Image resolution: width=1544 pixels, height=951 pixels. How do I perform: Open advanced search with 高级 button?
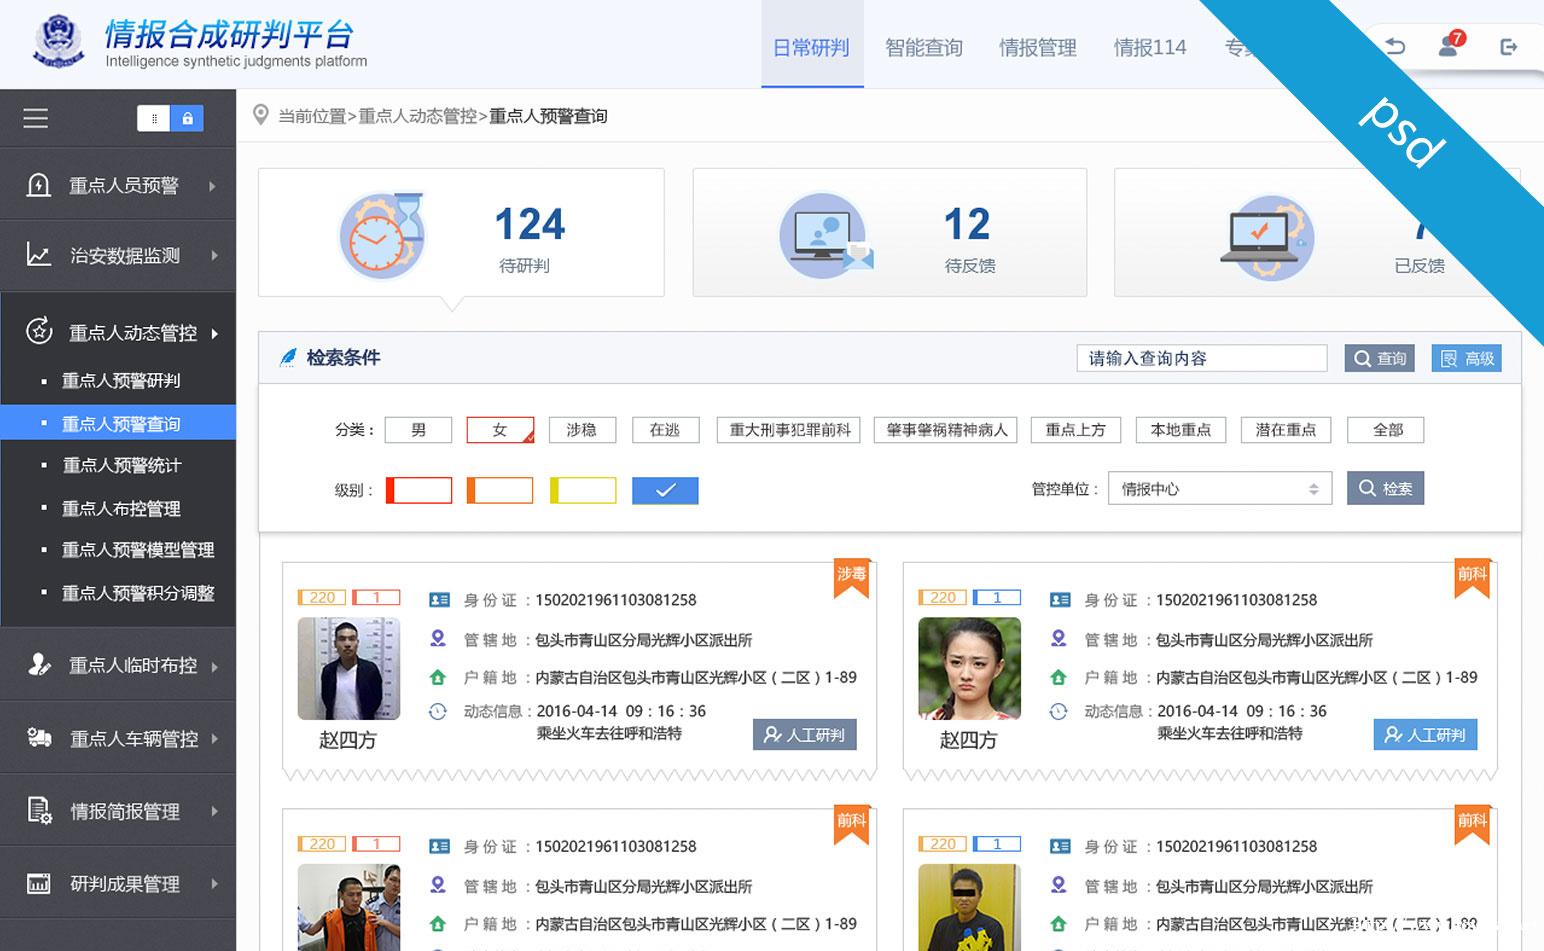[x=1466, y=358]
